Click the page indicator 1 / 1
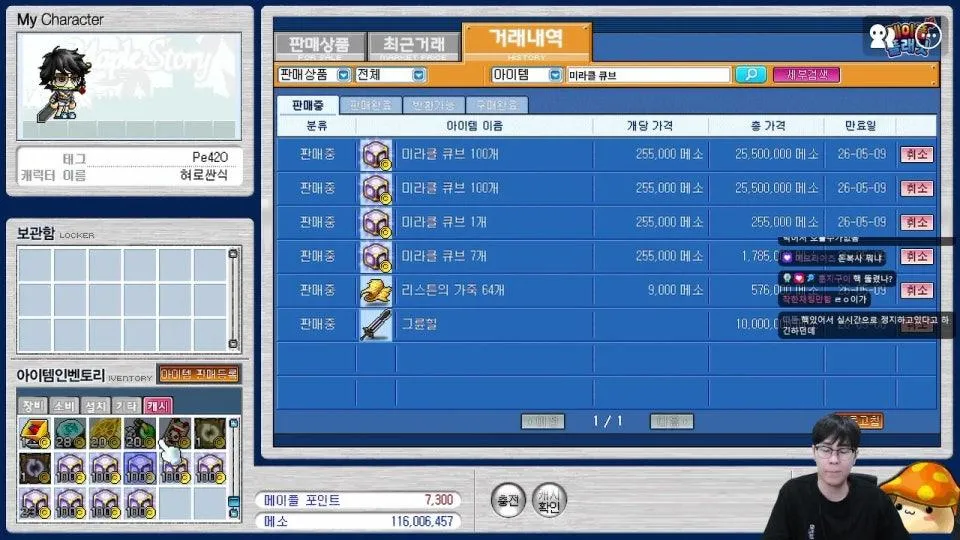 (x=607, y=421)
